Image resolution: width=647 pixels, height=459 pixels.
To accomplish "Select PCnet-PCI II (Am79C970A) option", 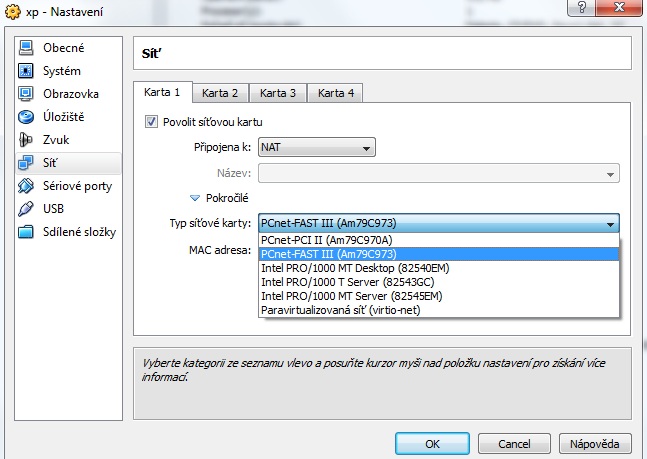I will coord(439,240).
